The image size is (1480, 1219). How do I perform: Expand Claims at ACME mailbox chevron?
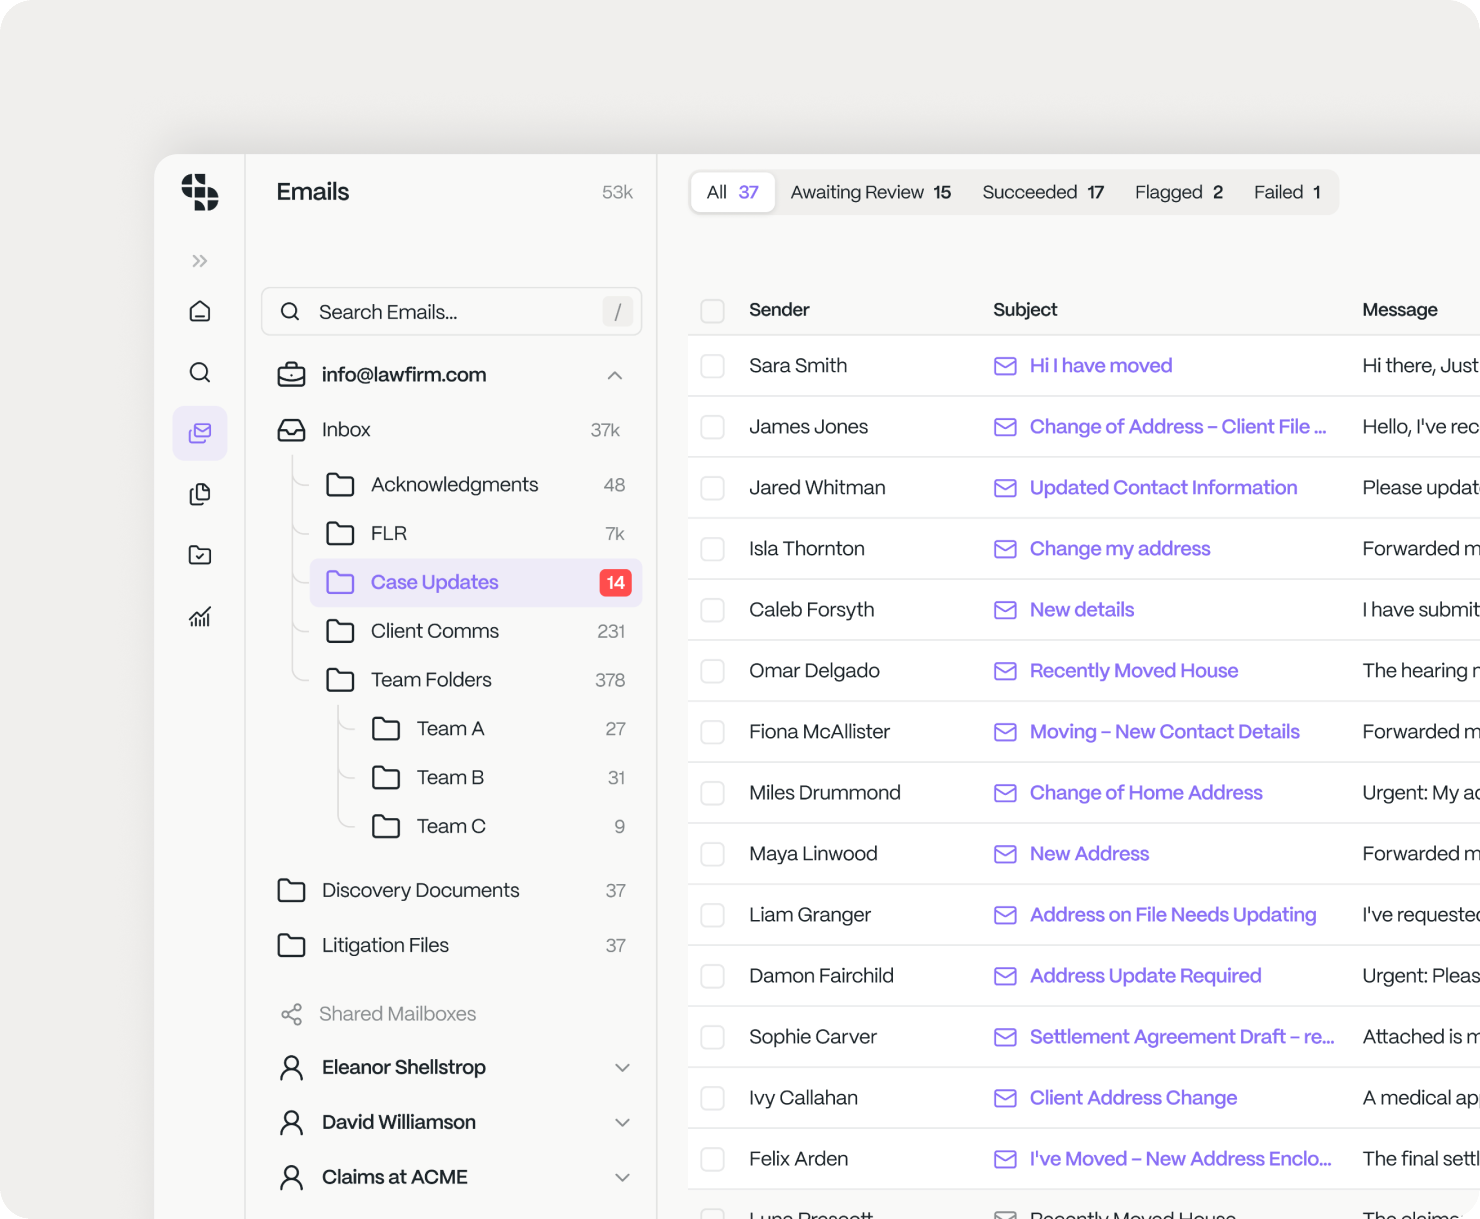[x=622, y=1177]
